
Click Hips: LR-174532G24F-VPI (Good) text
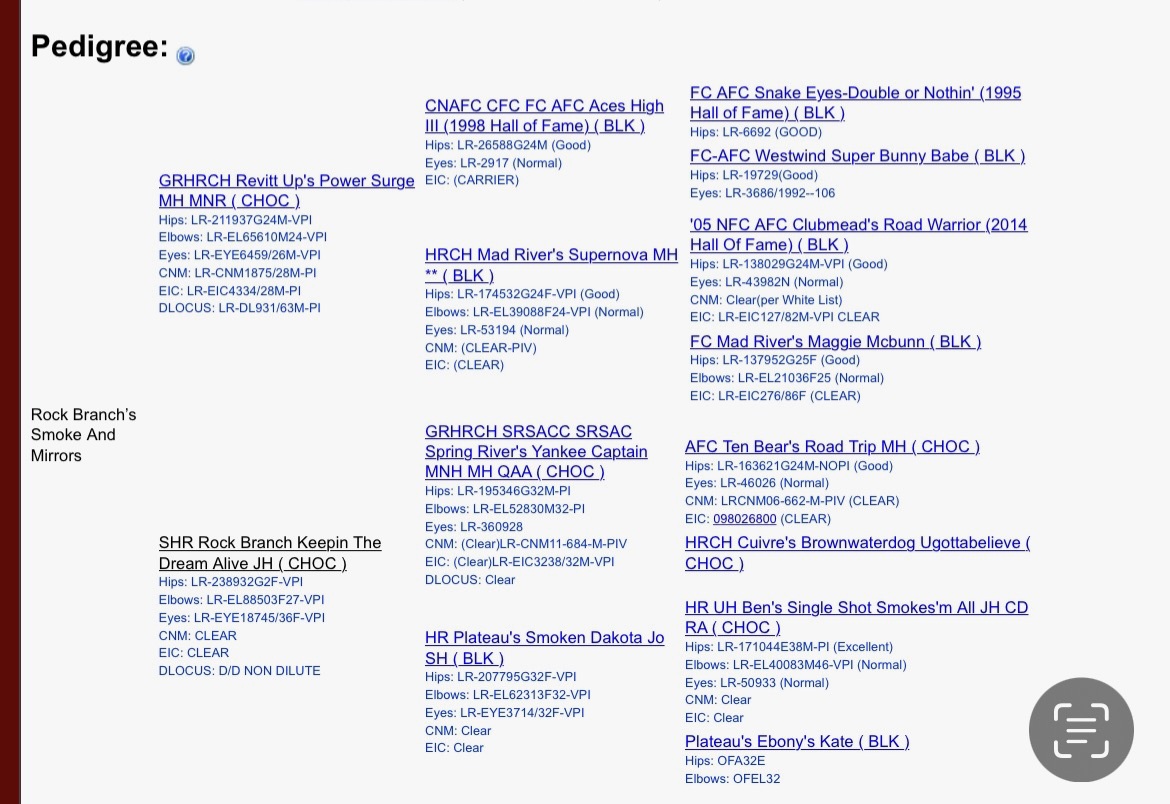(x=522, y=294)
